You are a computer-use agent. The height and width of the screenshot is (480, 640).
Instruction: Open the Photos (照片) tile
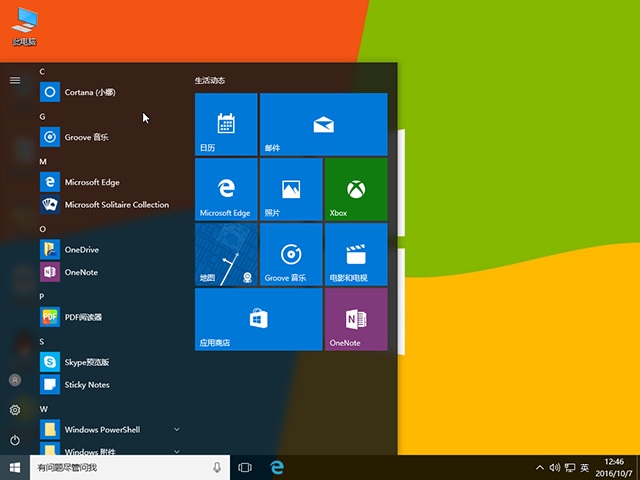pyautogui.click(x=290, y=189)
